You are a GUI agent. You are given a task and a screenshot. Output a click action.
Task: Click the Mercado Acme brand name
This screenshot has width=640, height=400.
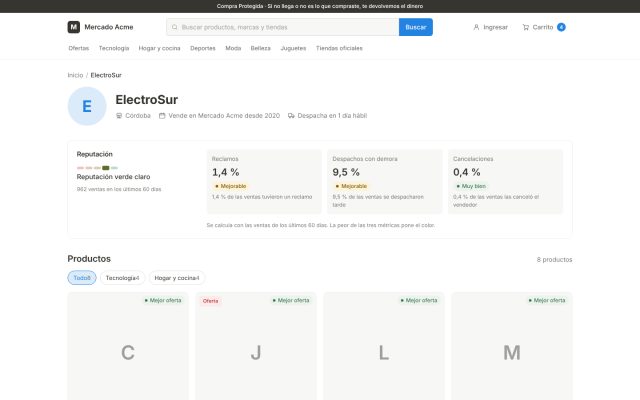pos(109,27)
